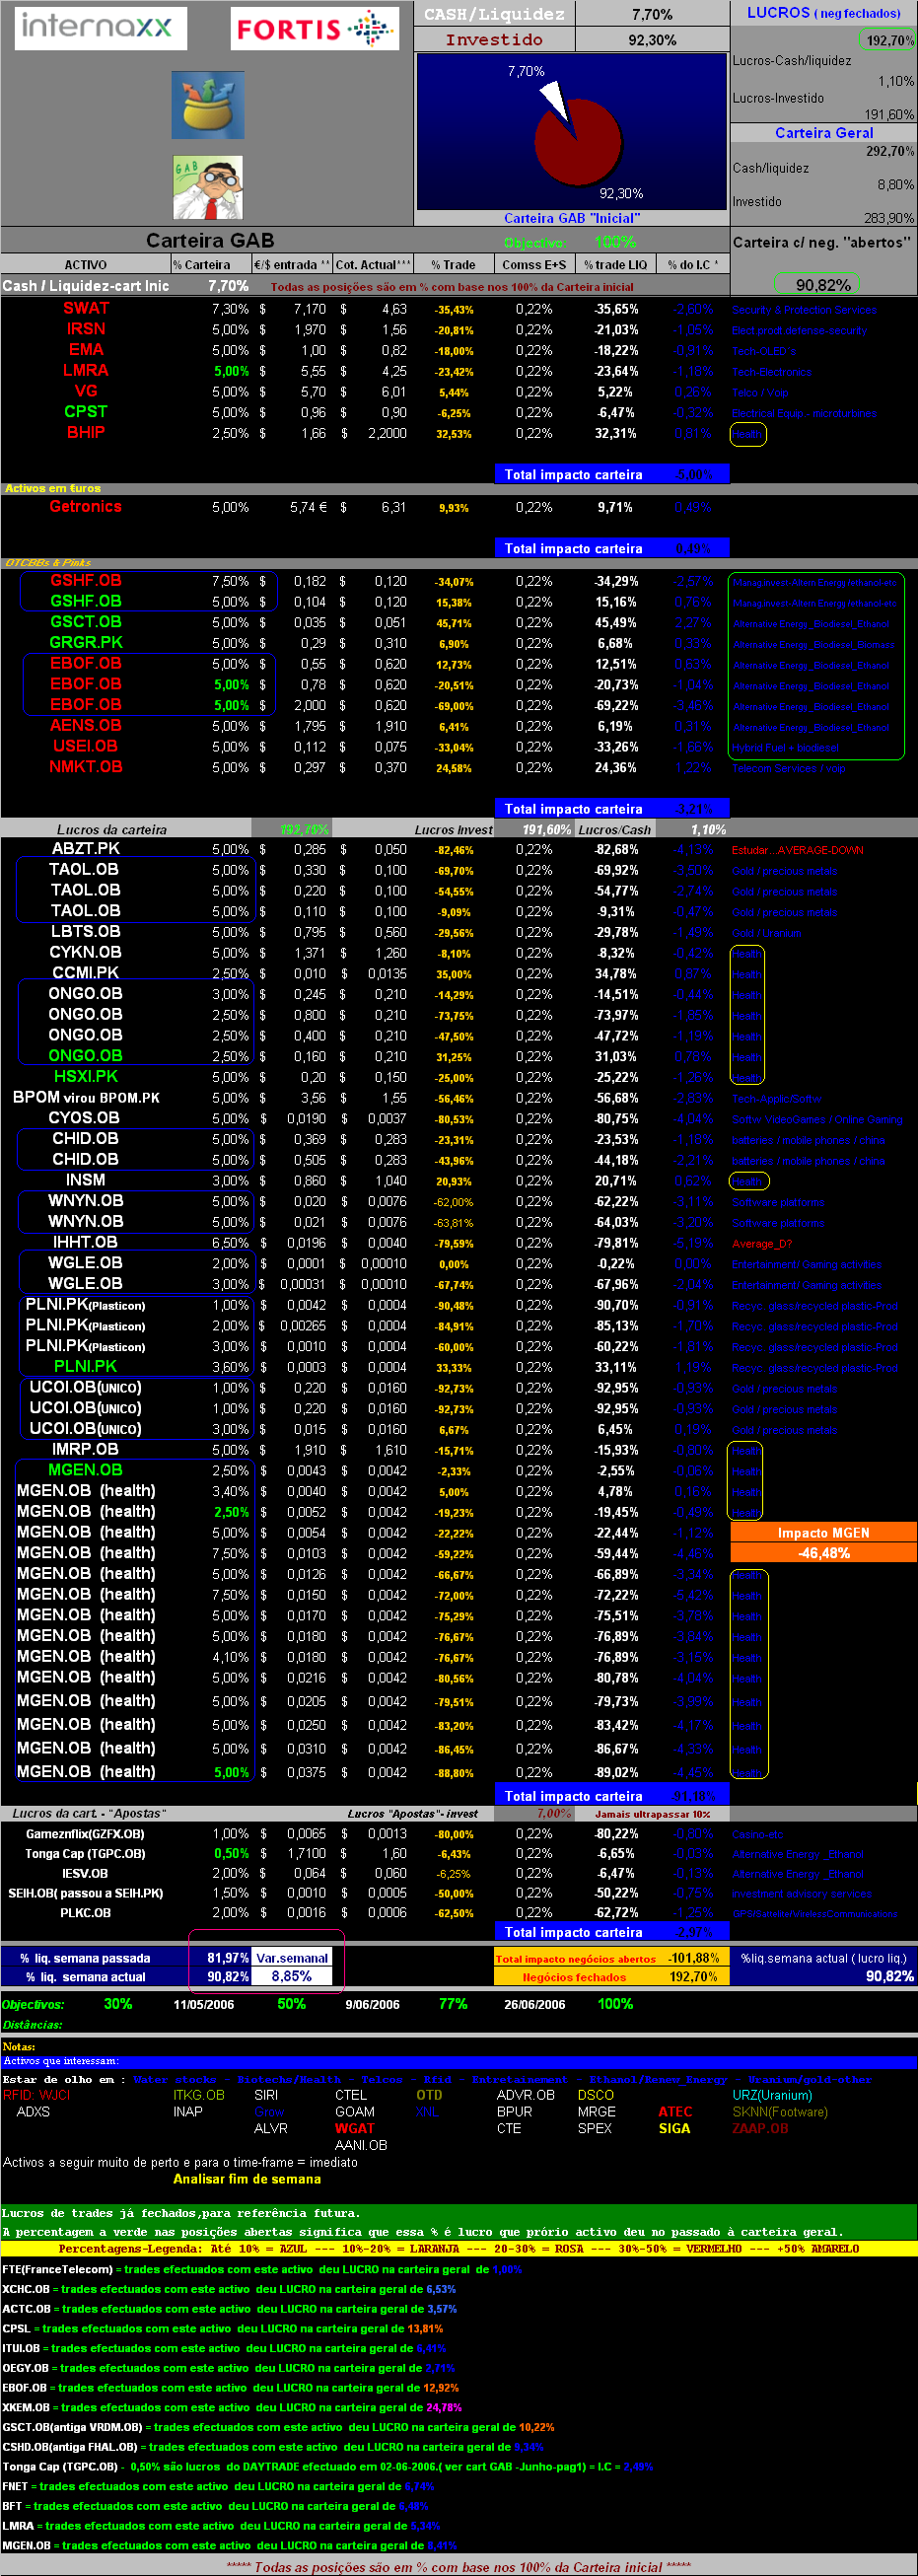Open the Telcos category link
The height and width of the screenshot is (2576, 918).
[x=382, y=2080]
